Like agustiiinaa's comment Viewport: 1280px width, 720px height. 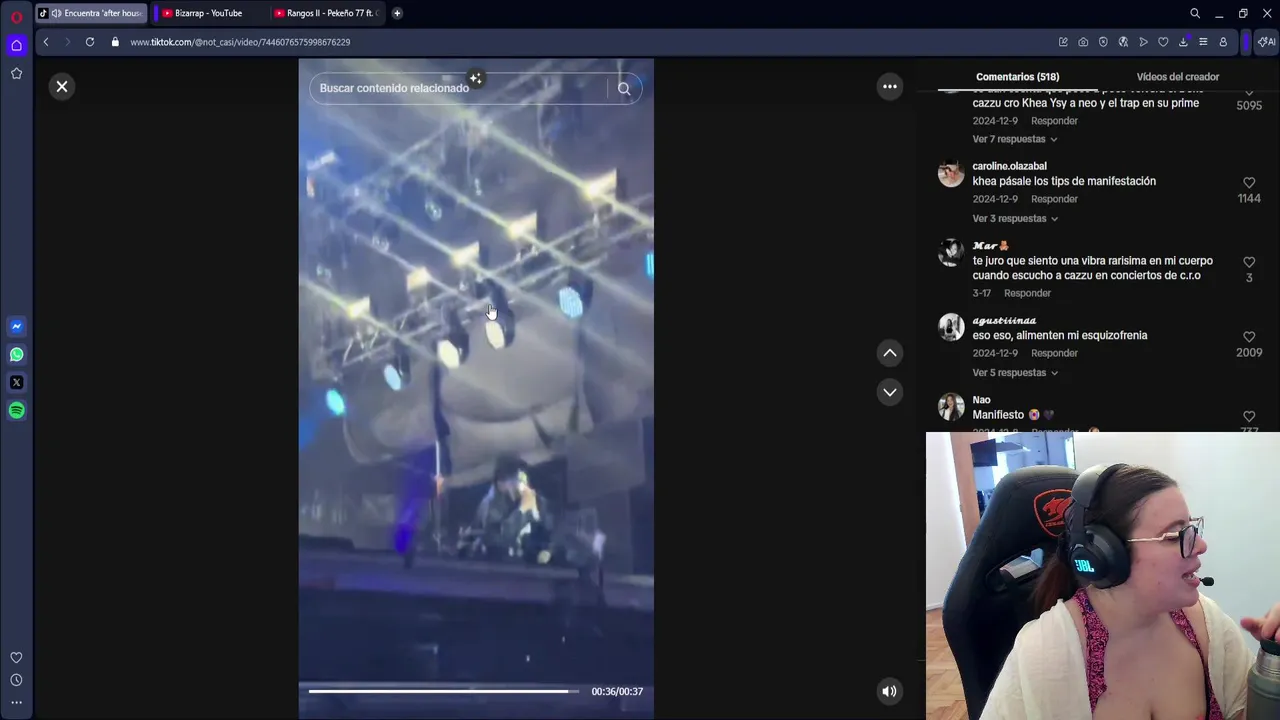(x=1249, y=337)
